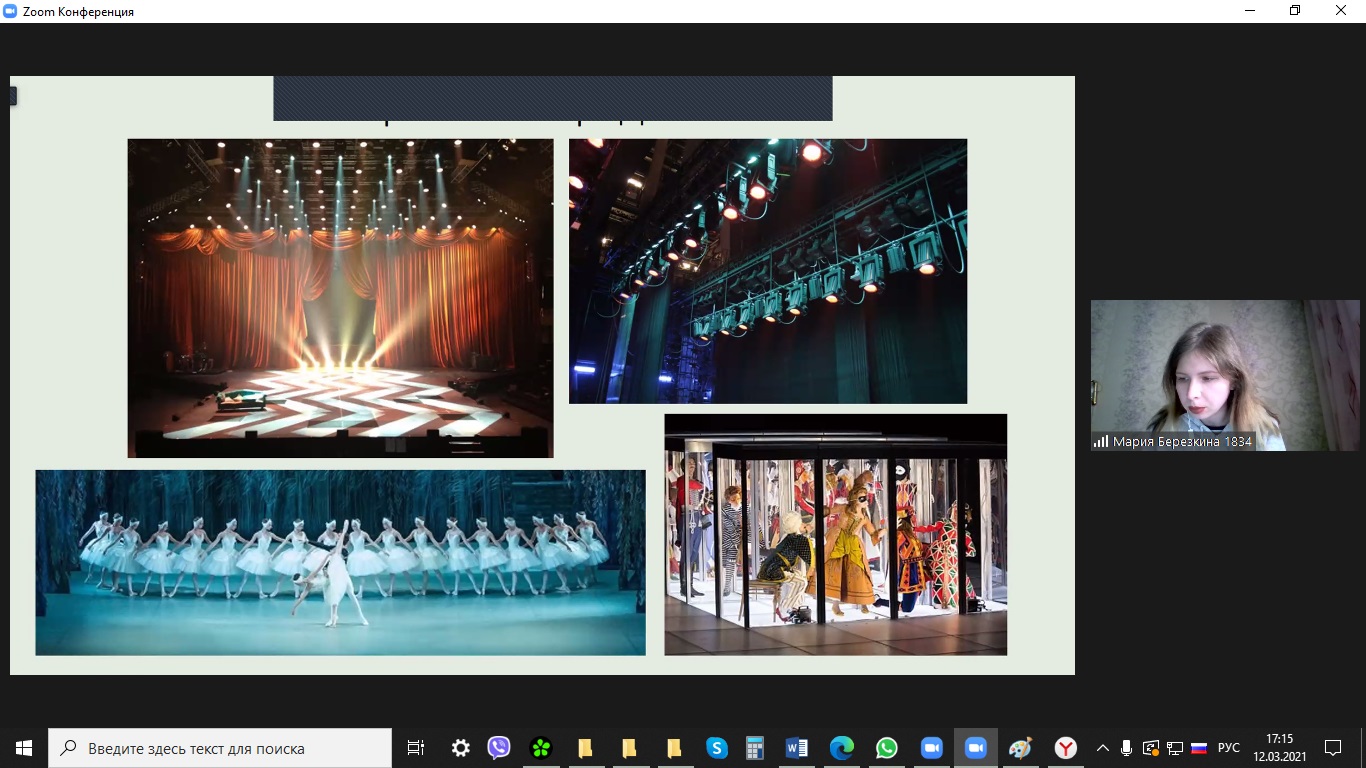Click the dark title banner on slide
This screenshot has height=768, width=1366.
[553, 98]
